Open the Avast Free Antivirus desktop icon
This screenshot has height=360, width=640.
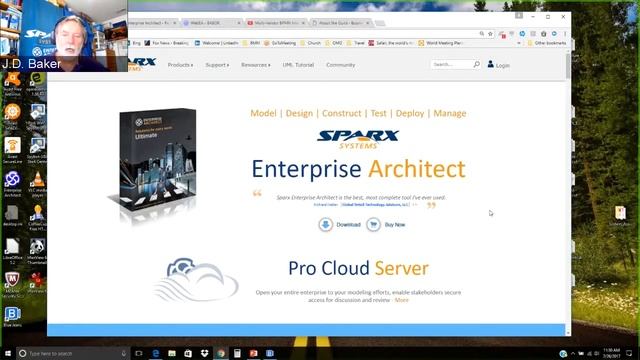(x=12, y=84)
